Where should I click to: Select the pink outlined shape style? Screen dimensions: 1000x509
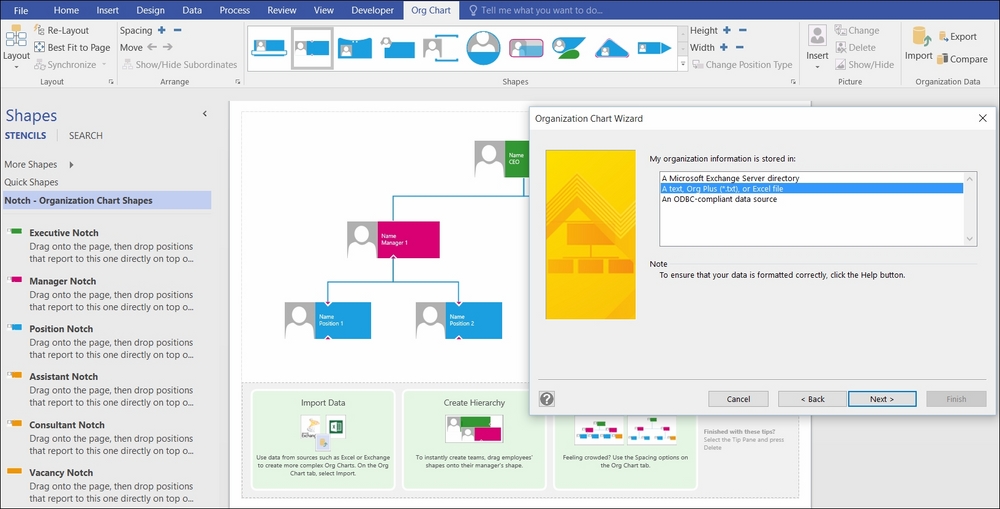pyautogui.click(x=526, y=48)
